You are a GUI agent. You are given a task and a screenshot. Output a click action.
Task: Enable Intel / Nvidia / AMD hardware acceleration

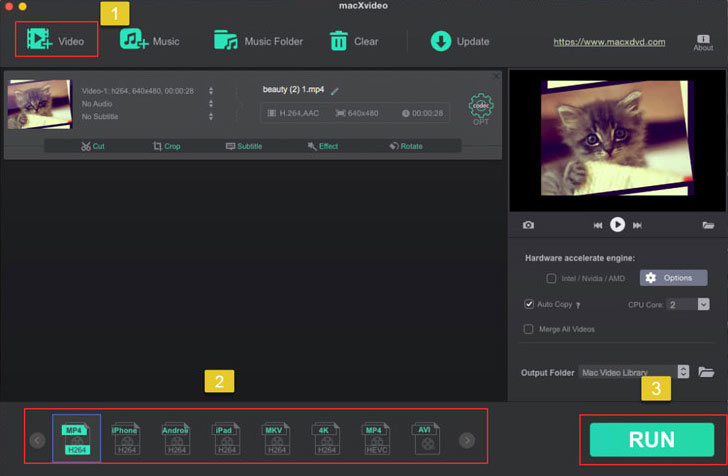point(551,279)
